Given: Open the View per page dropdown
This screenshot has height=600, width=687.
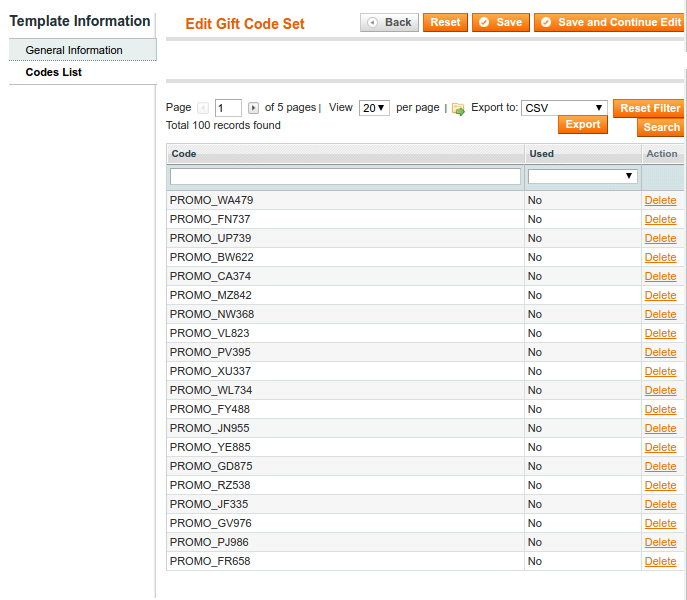Looking at the screenshot, I should click(374, 108).
